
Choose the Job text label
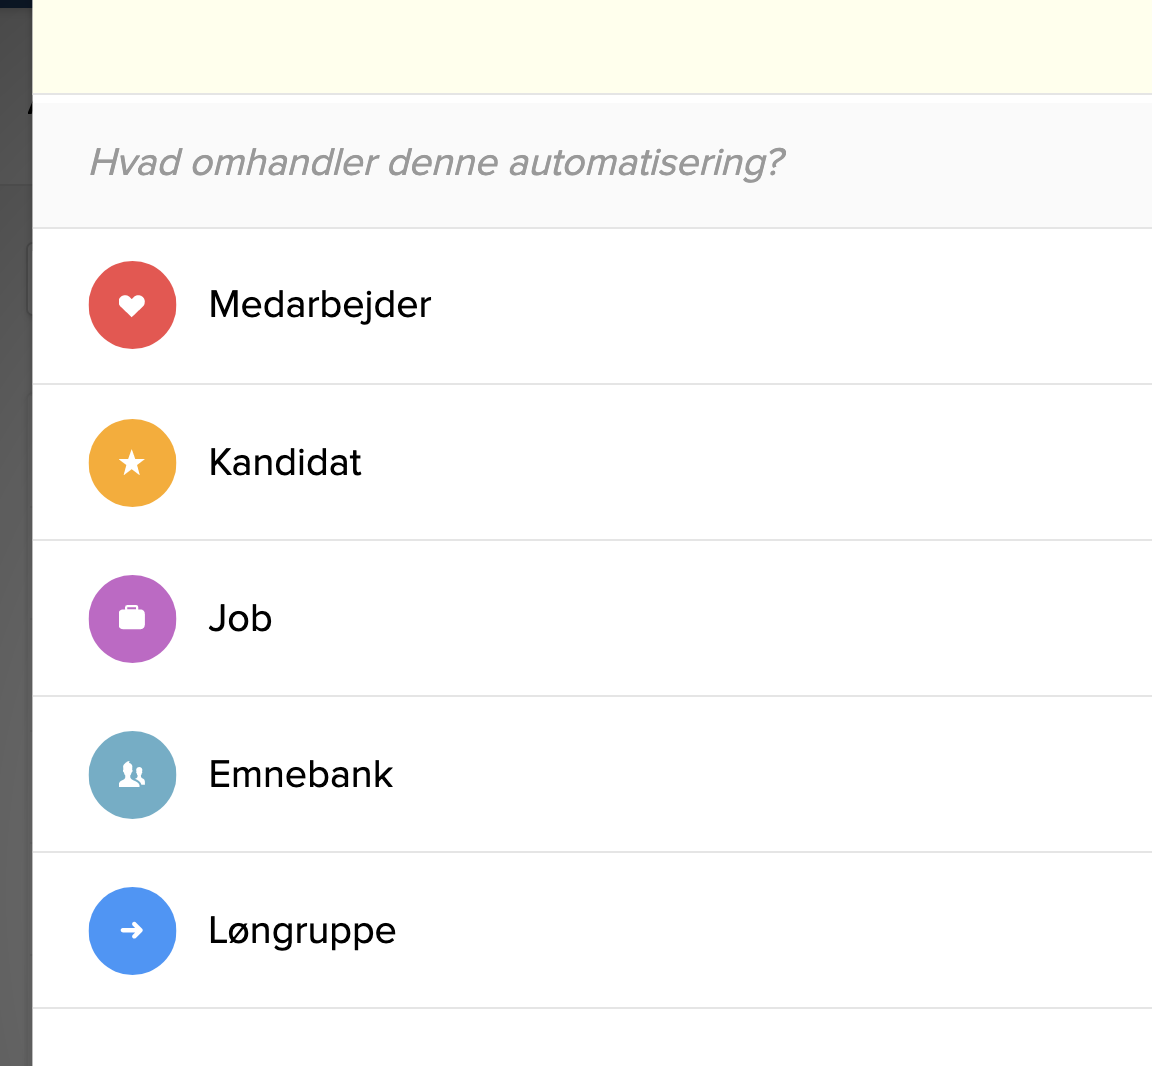(x=240, y=619)
